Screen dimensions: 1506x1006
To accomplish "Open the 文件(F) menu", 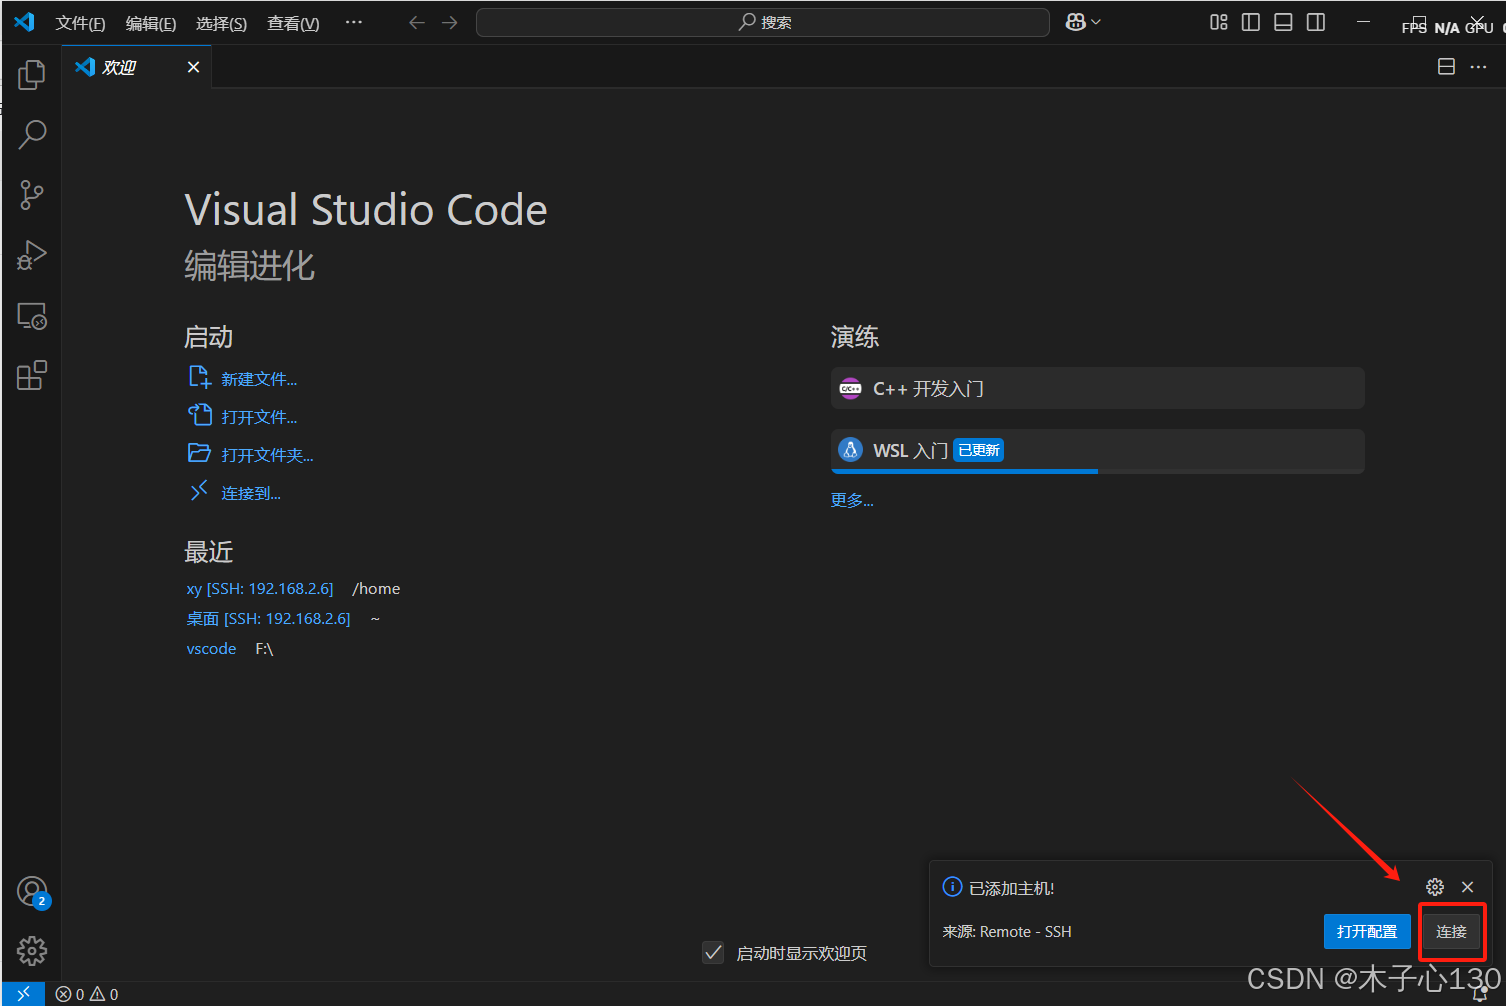I will (80, 23).
